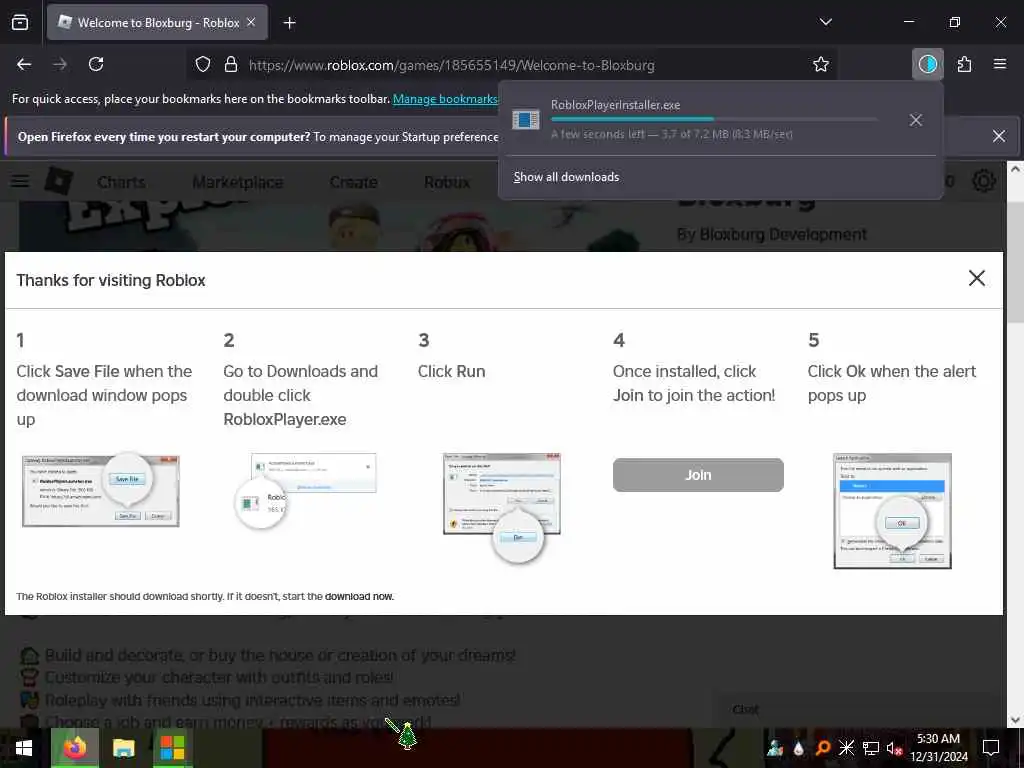Screen dimensions: 1024x768
Task: Close the Welcome to Bloxburg tab
Action: point(251,22)
